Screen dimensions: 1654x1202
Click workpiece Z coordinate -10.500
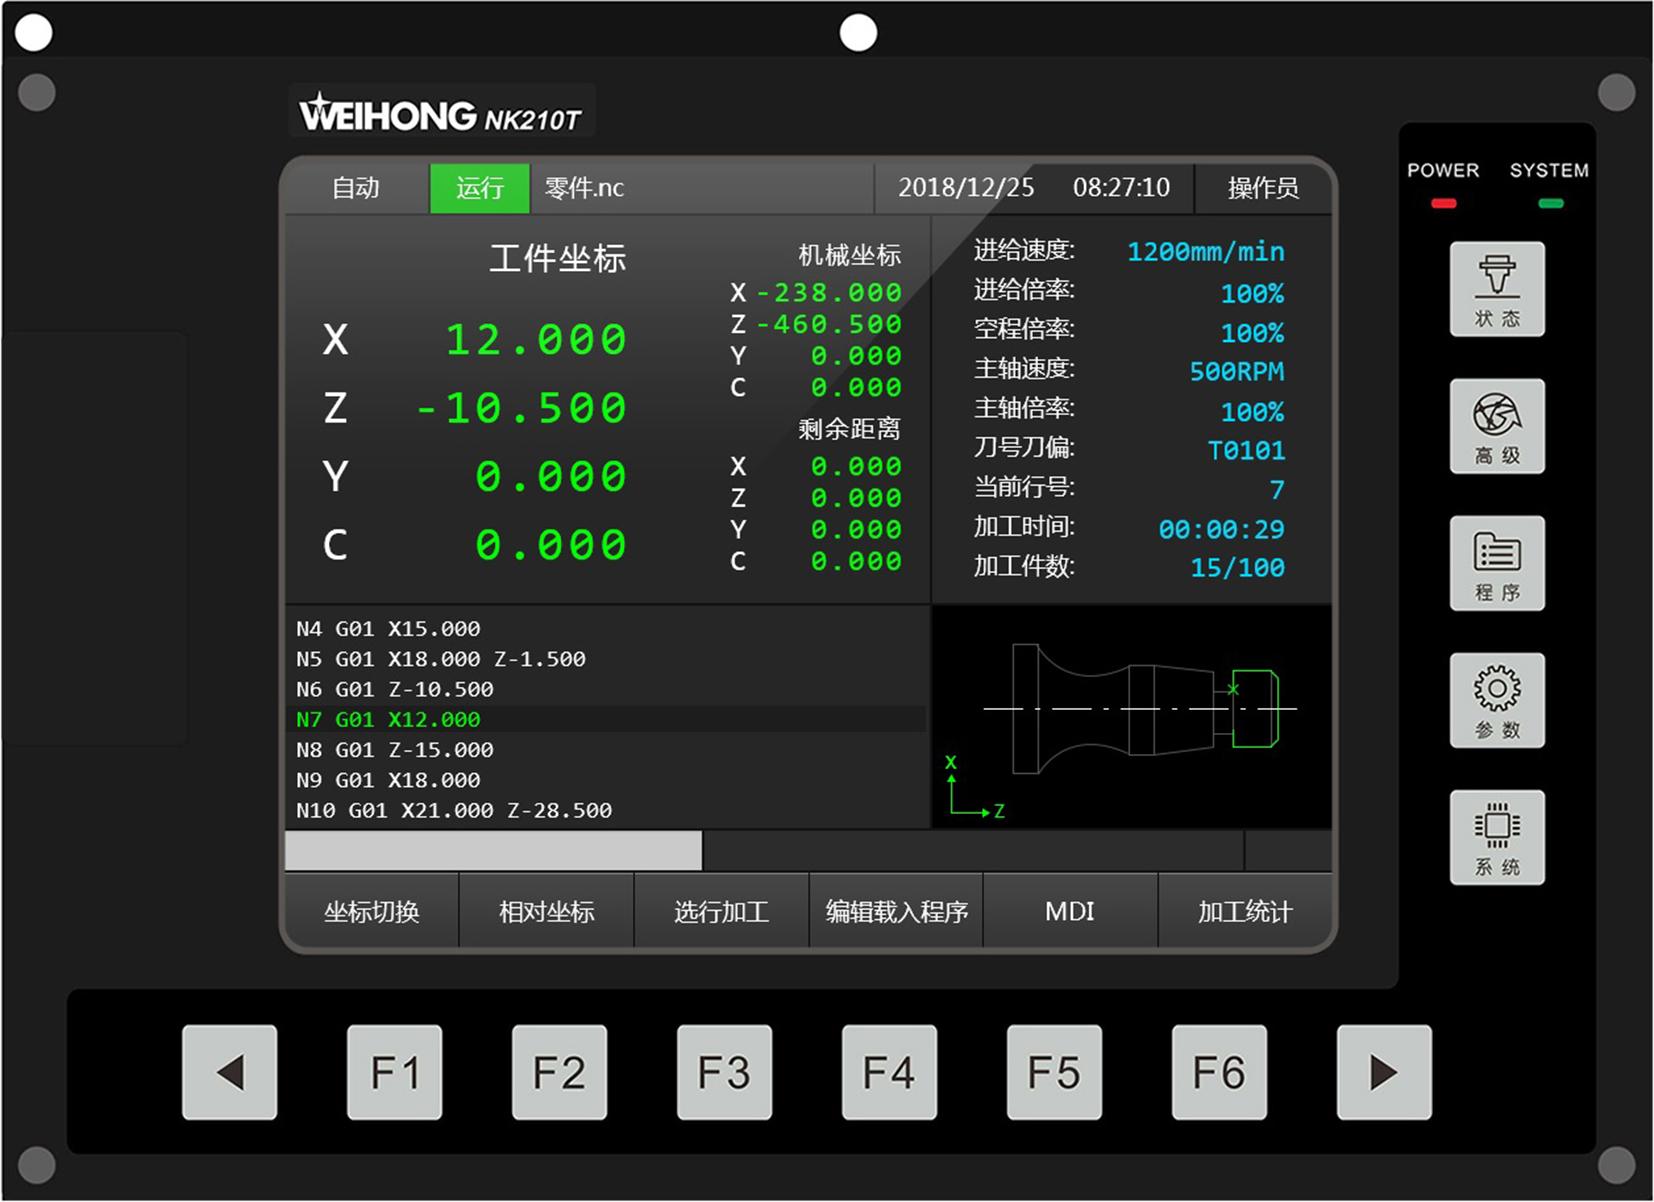pos(521,407)
